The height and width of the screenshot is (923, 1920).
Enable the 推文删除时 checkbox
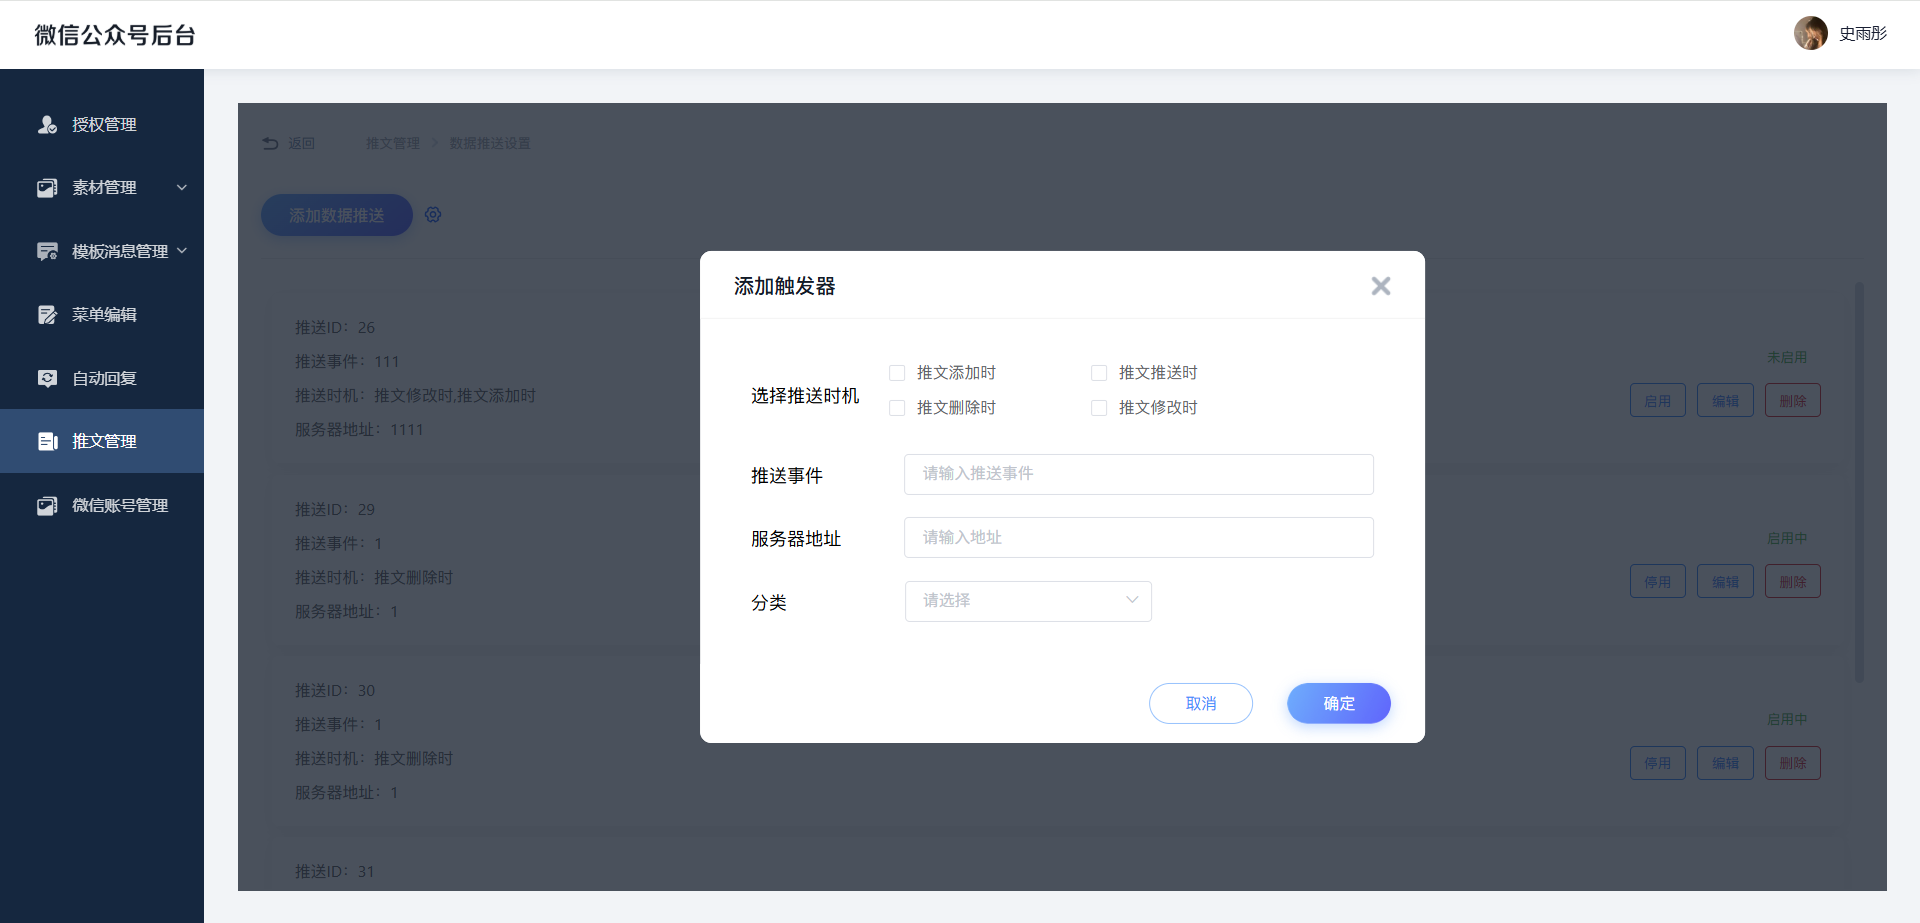tap(897, 408)
